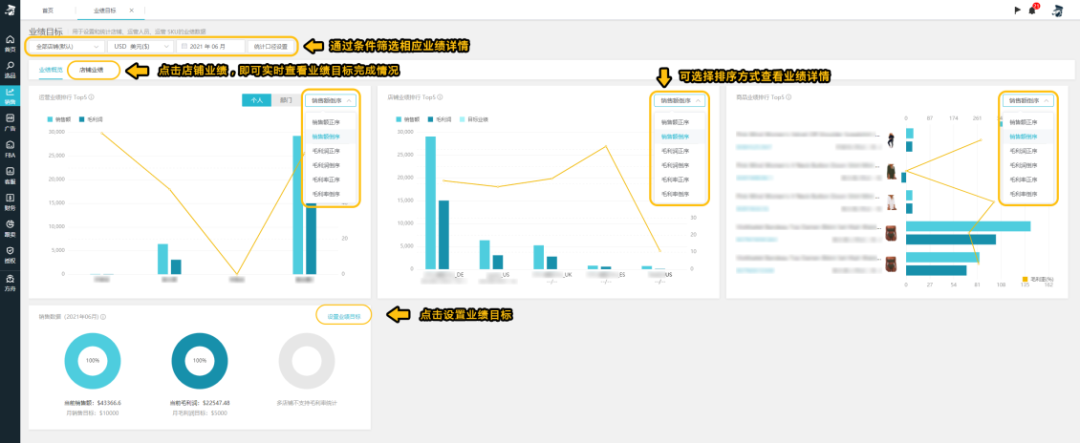Open the 万舟 icon in sidebar
The height and width of the screenshot is (443, 1080).
[x=10, y=278]
